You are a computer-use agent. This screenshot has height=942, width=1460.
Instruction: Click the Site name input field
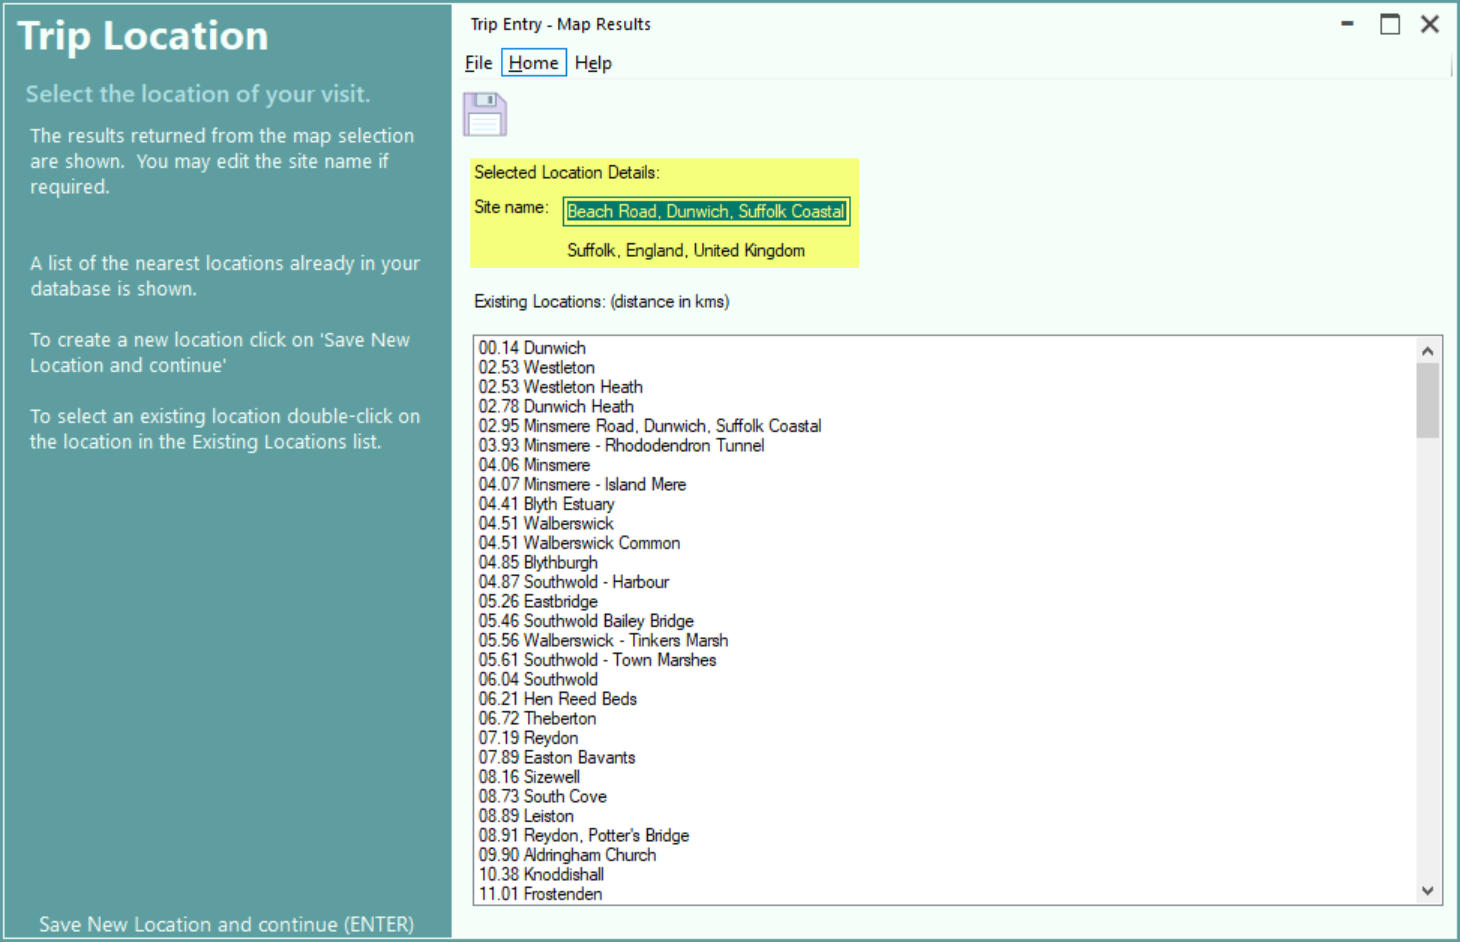pos(706,211)
